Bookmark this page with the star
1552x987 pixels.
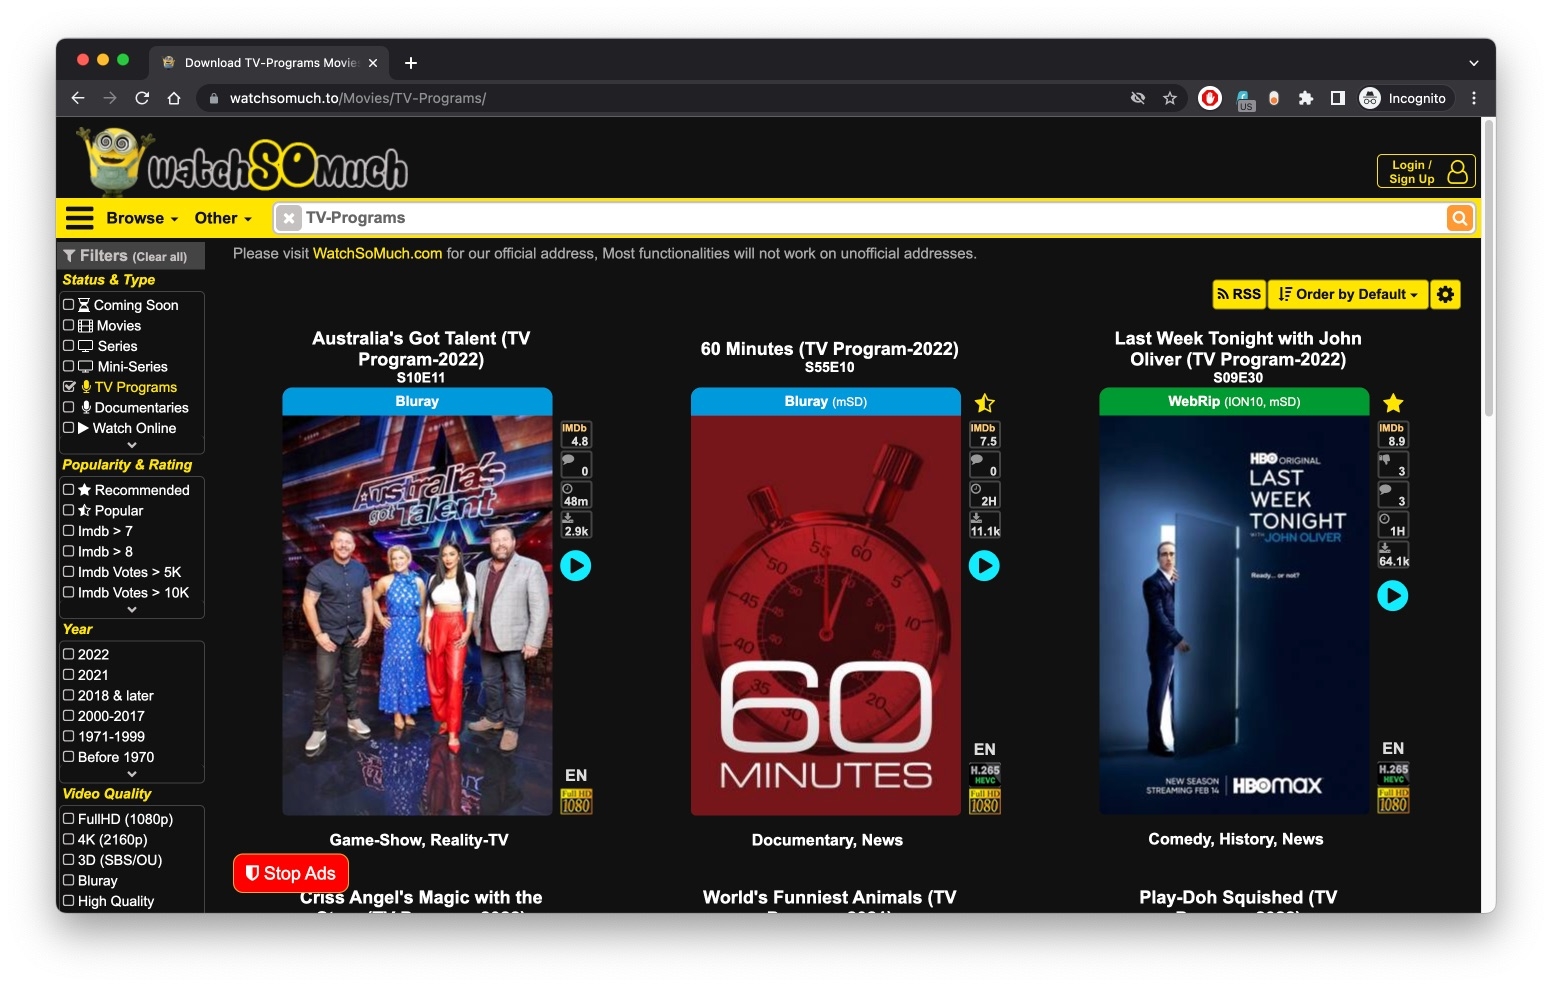[x=1169, y=98]
